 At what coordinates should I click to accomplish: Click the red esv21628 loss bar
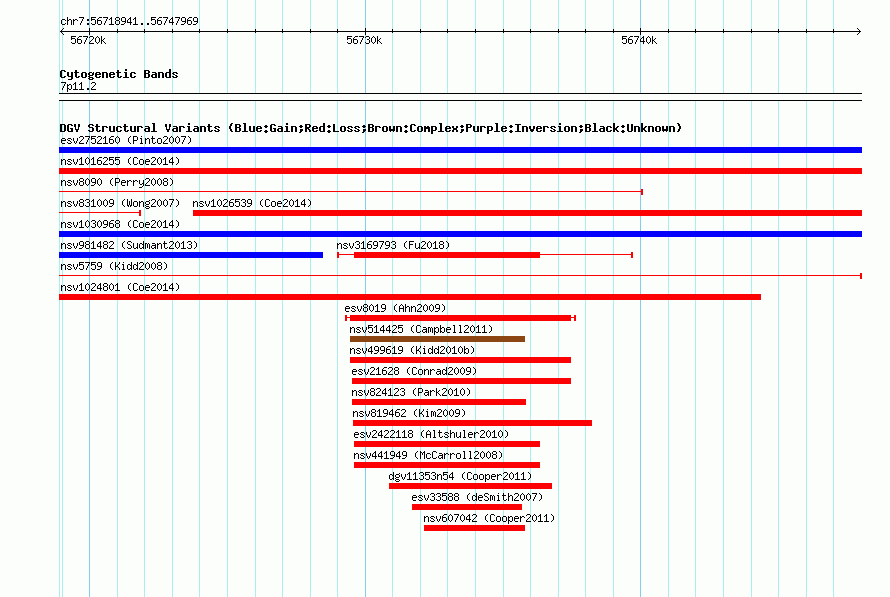461,381
